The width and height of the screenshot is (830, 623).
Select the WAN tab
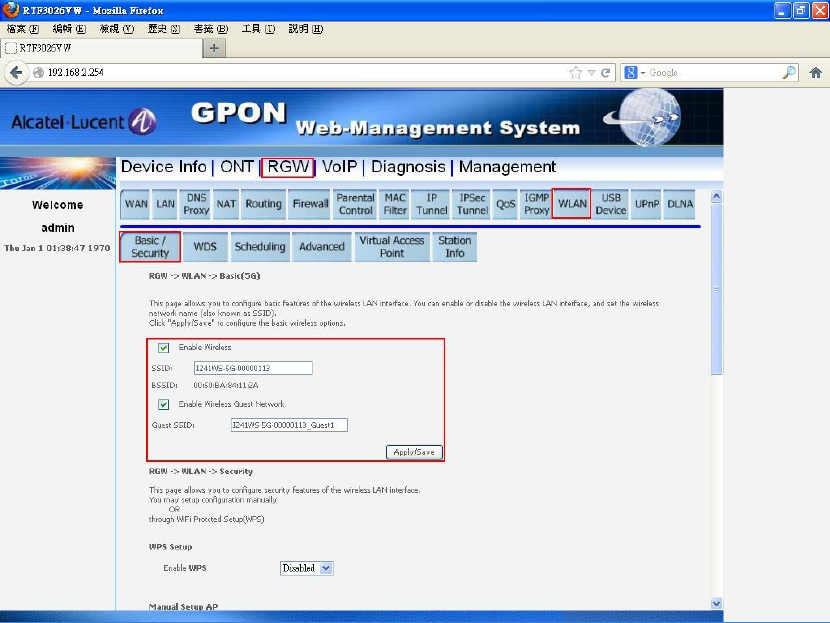[136, 204]
